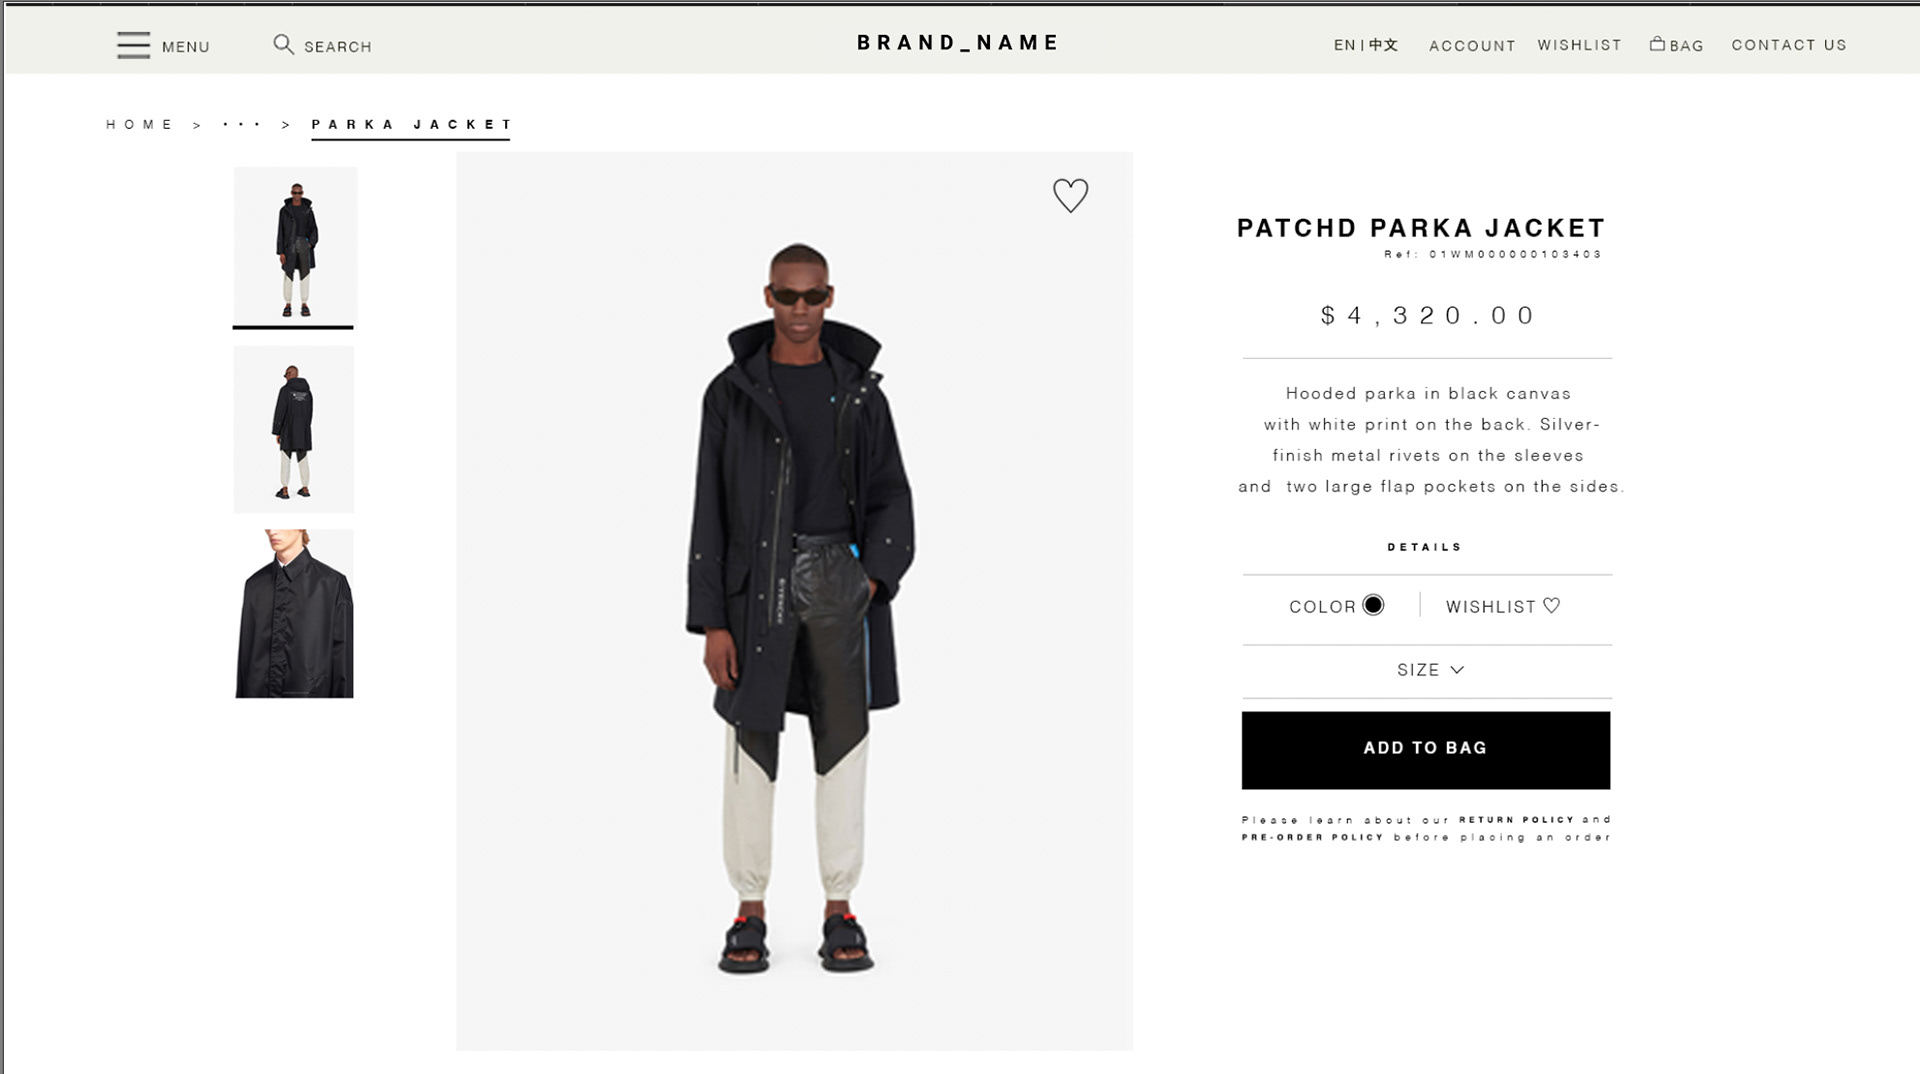Switch language to EN
The width and height of the screenshot is (1920, 1074).
1344,45
